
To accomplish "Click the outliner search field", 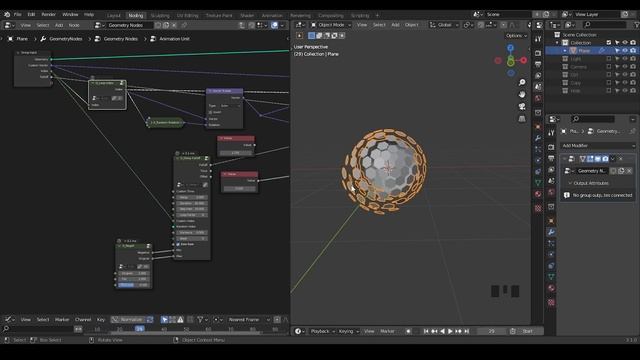I will click(x=604, y=25).
